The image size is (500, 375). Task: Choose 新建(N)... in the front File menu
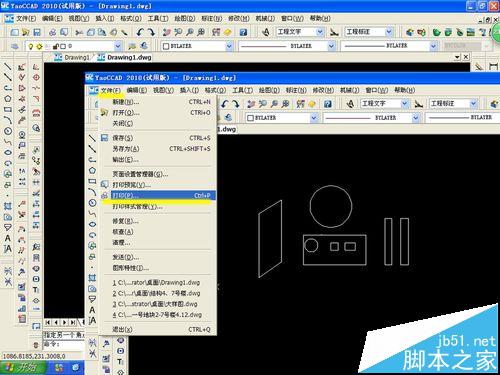tap(158, 102)
